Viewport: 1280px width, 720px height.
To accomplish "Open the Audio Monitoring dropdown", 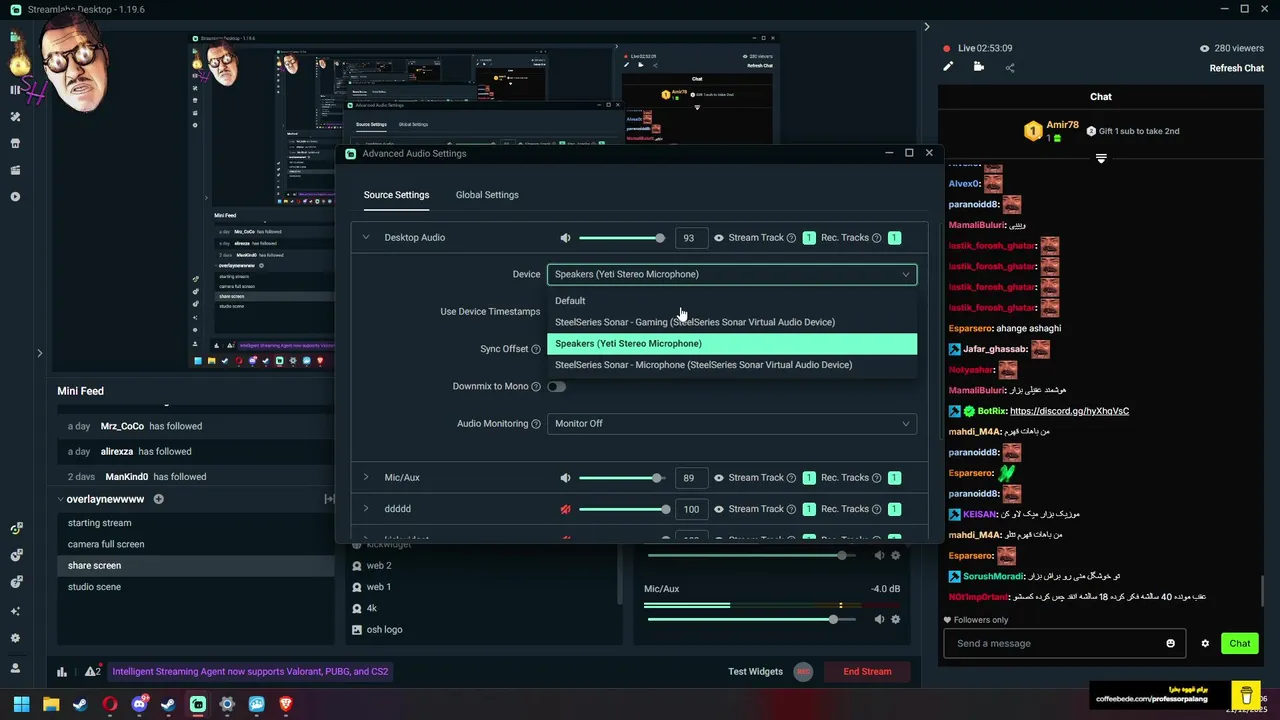I will coord(732,424).
